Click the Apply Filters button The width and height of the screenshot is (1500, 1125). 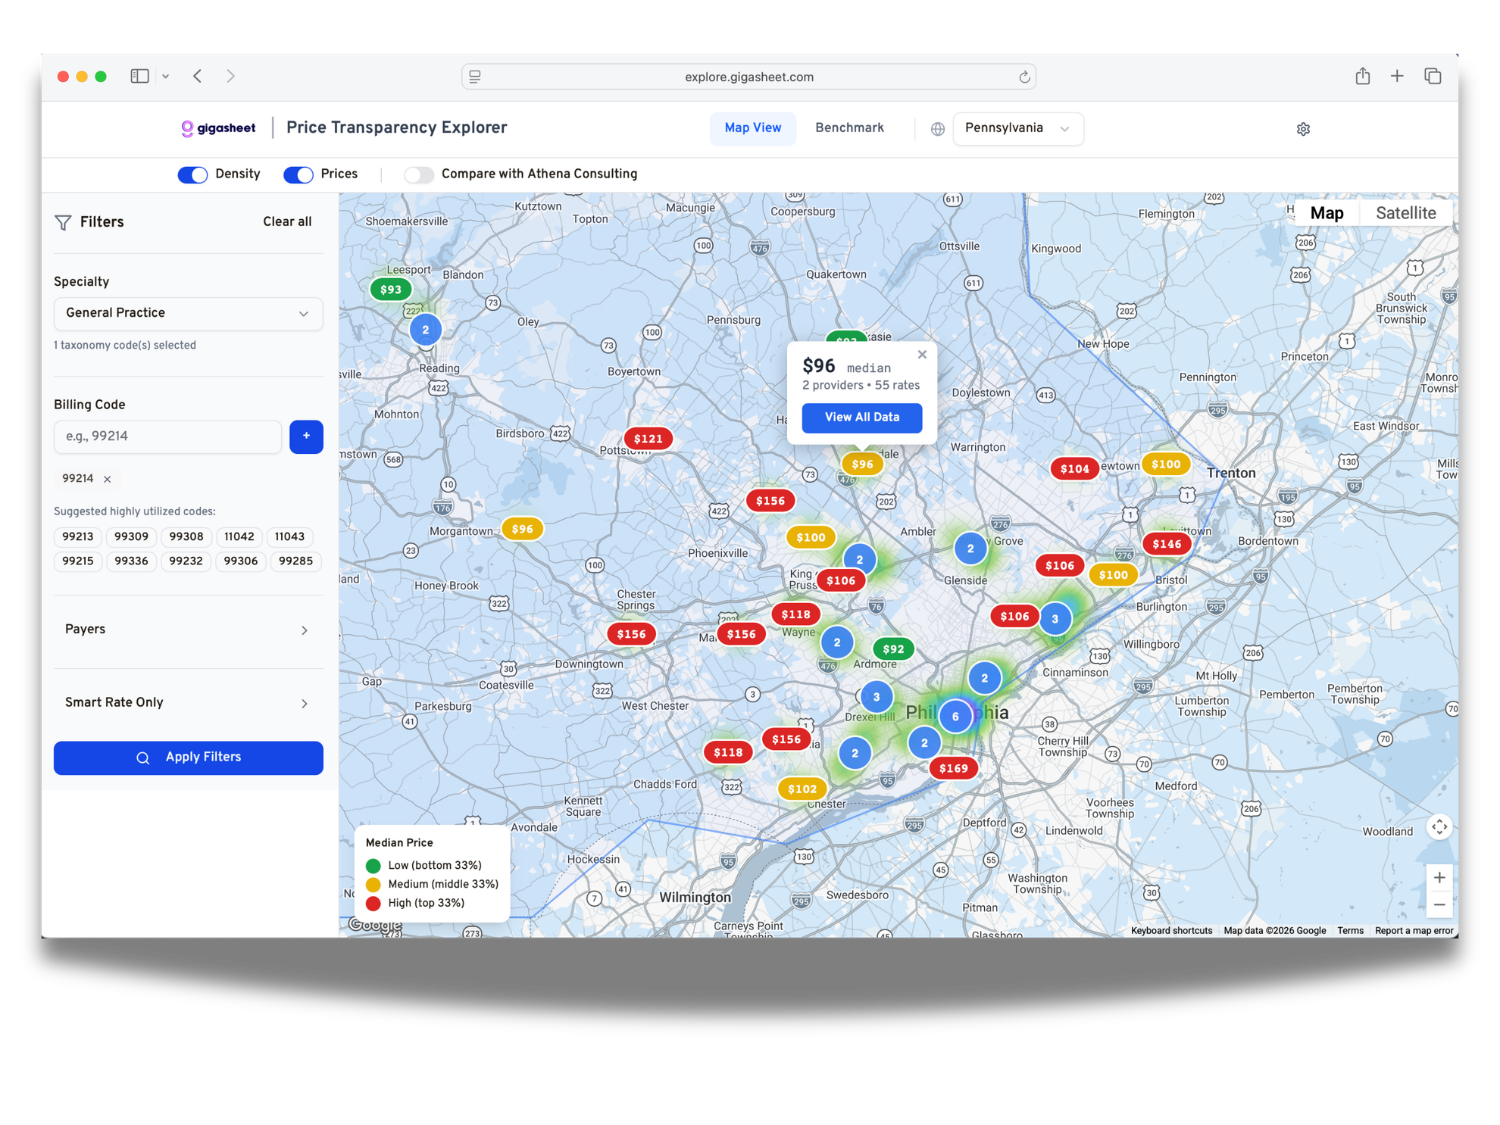188,758
